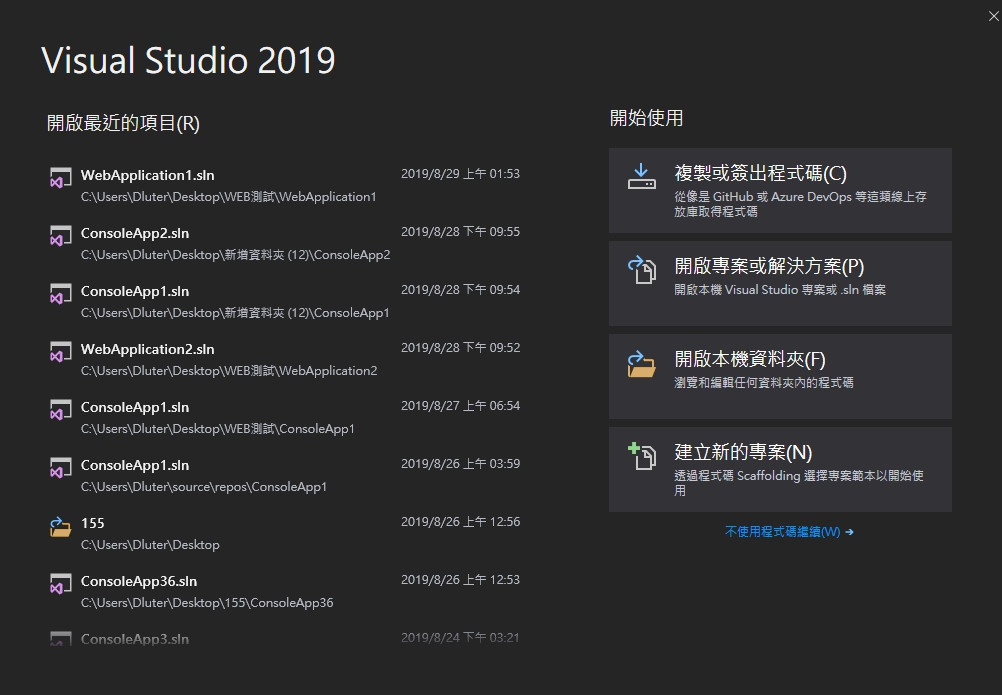Click the 開啟最近的項目(R) heading
This screenshot has height=695, width=1002.
(123, 123)
